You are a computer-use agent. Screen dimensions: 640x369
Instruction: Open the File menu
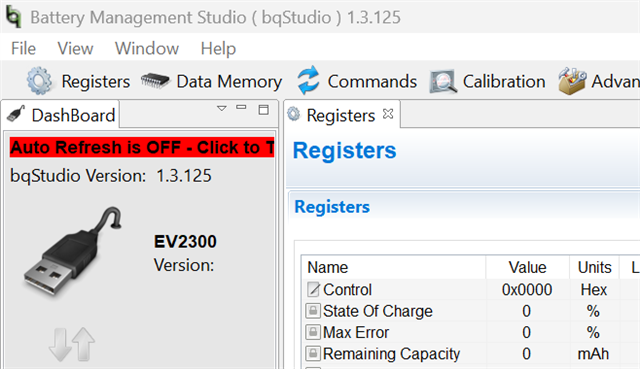[x=23, y=48]
